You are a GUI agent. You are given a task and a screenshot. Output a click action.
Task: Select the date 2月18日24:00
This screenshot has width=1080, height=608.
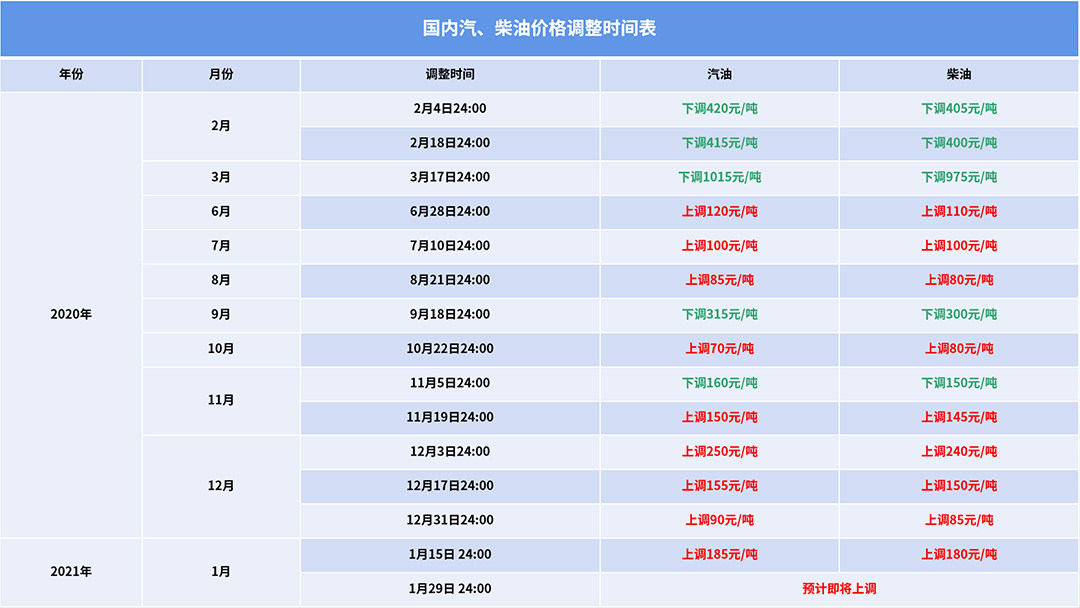tap(450, 143)
